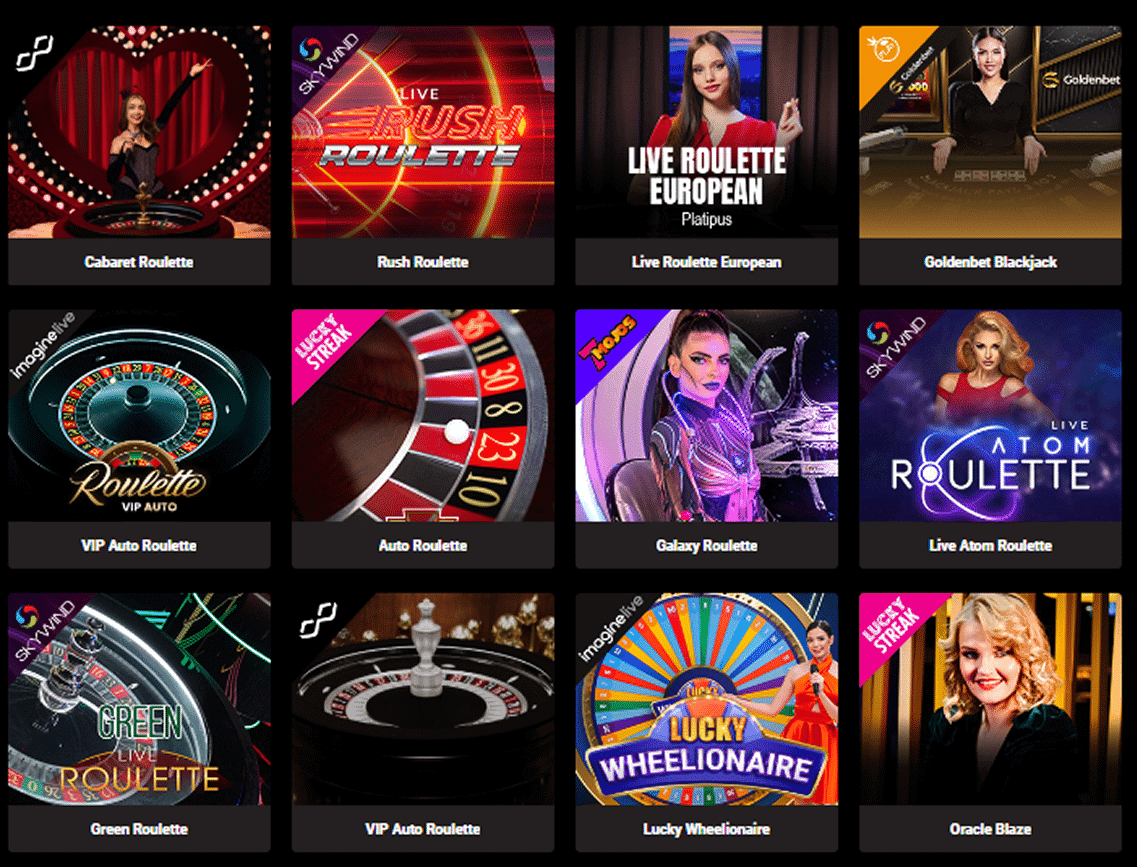The image size is (1137, 867).
Task: Launch the Live Atom Roulette image
Action: click(x=991, y=415)
